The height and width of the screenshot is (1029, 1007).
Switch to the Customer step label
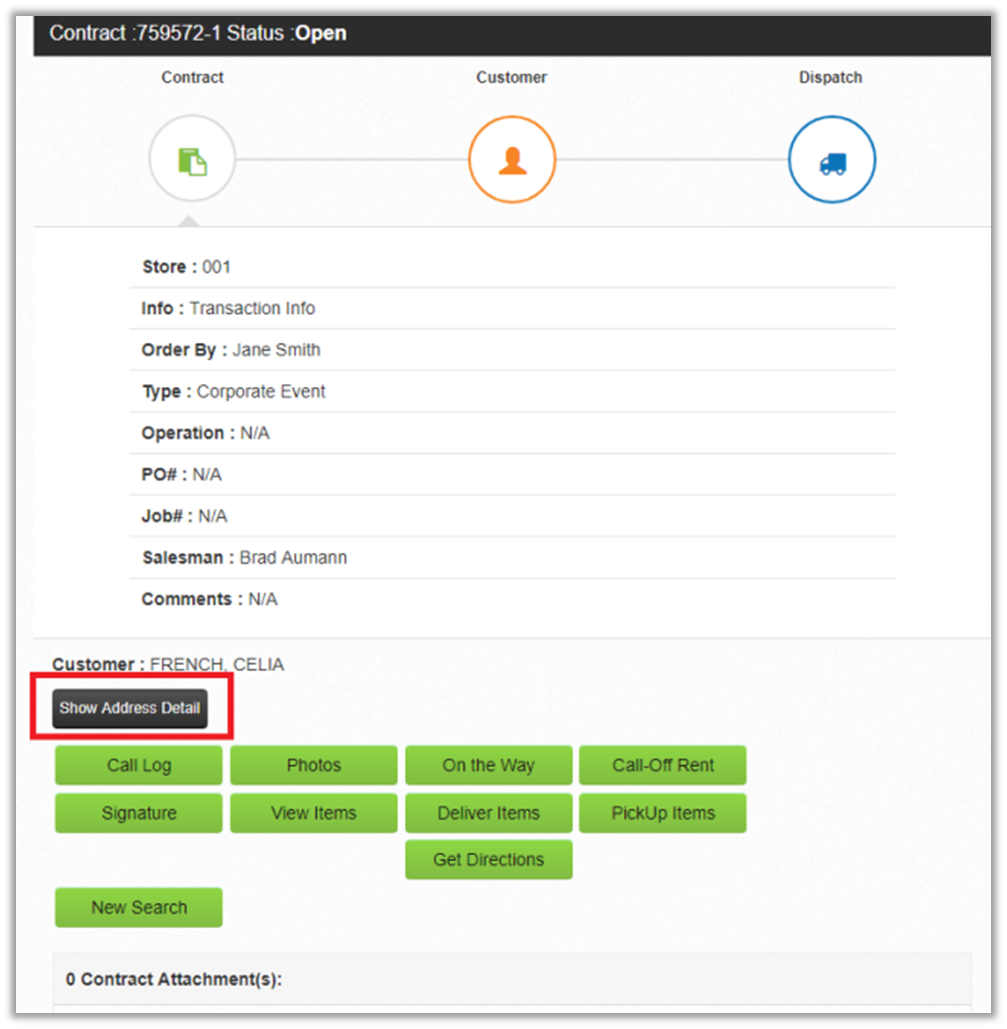(512, 78)
